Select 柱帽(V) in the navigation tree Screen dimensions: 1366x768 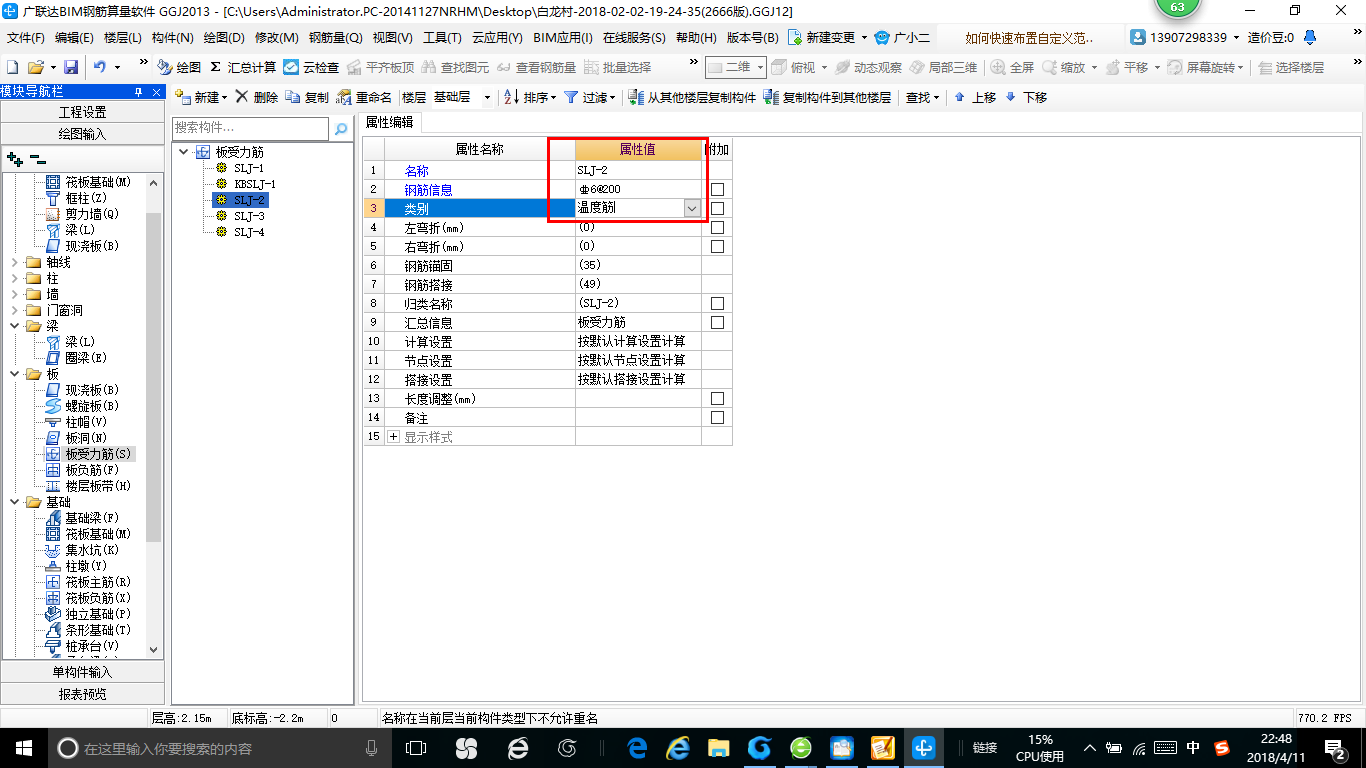77,422
